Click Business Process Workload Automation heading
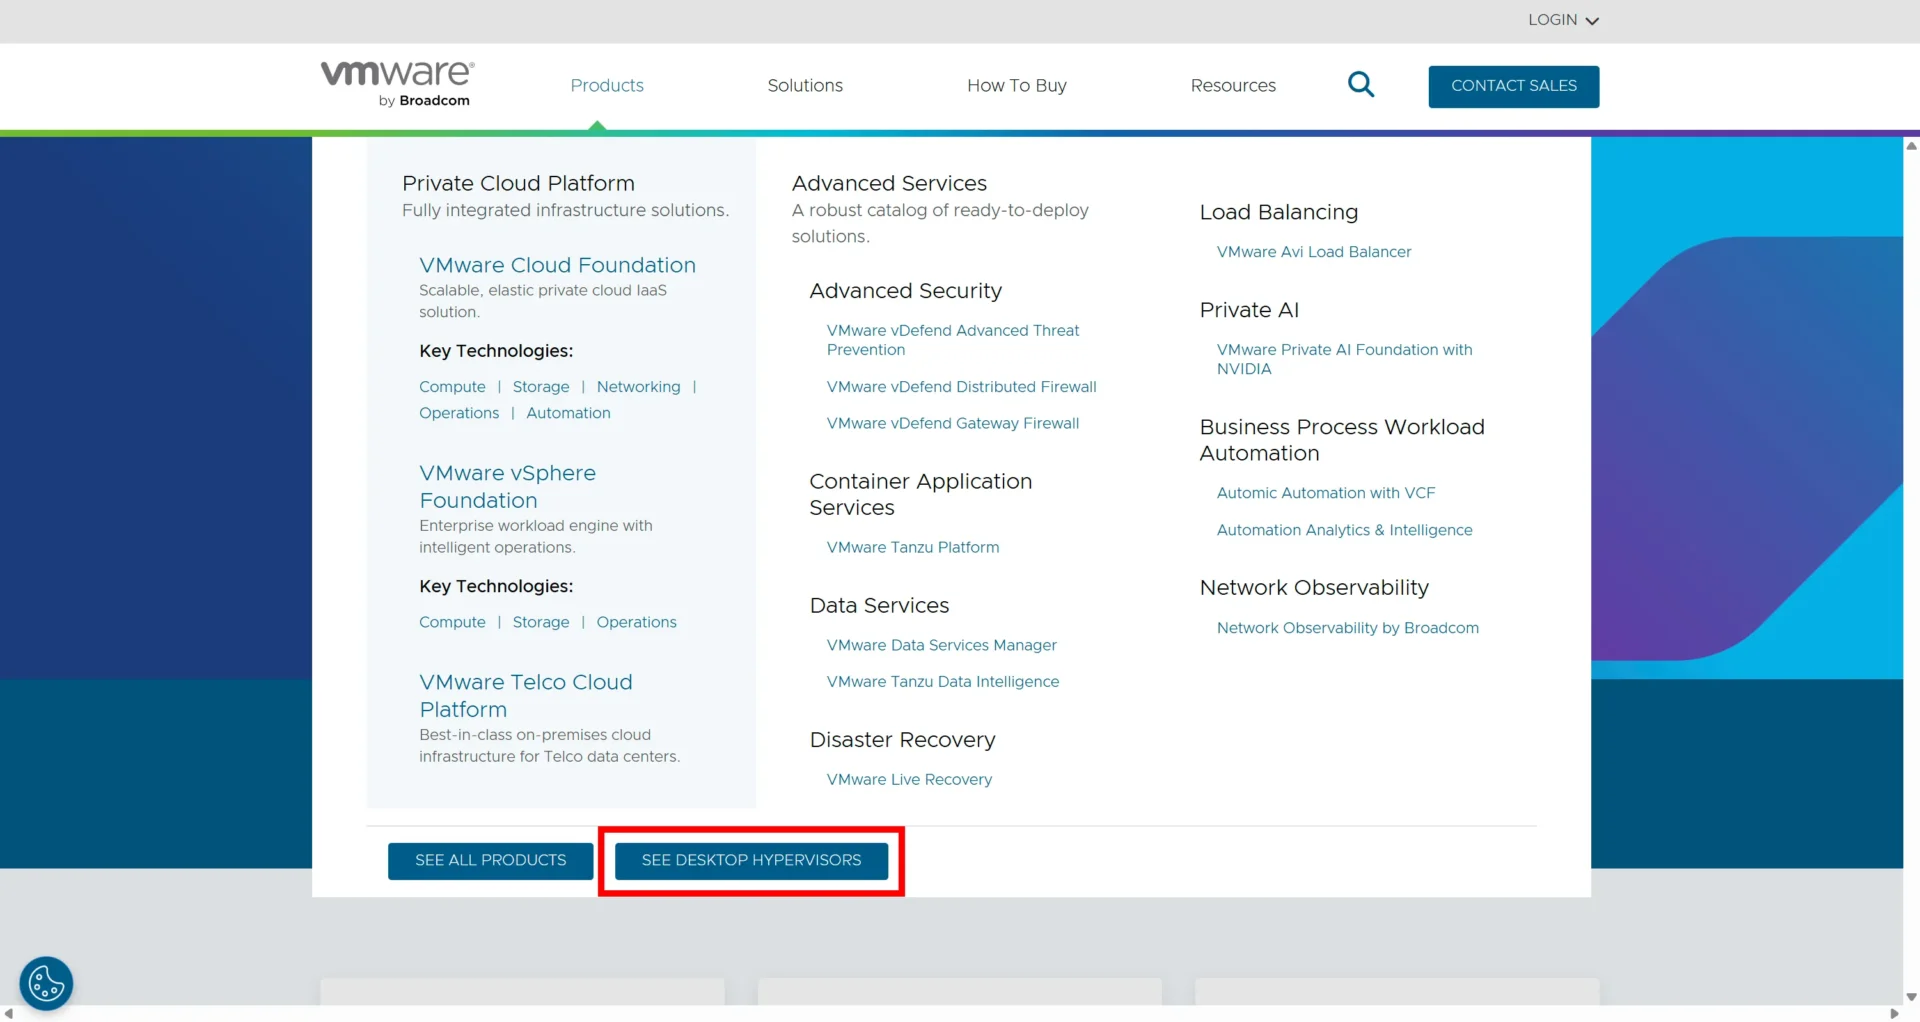This screenshot has width=1920, height=1022. (1341, 440)
